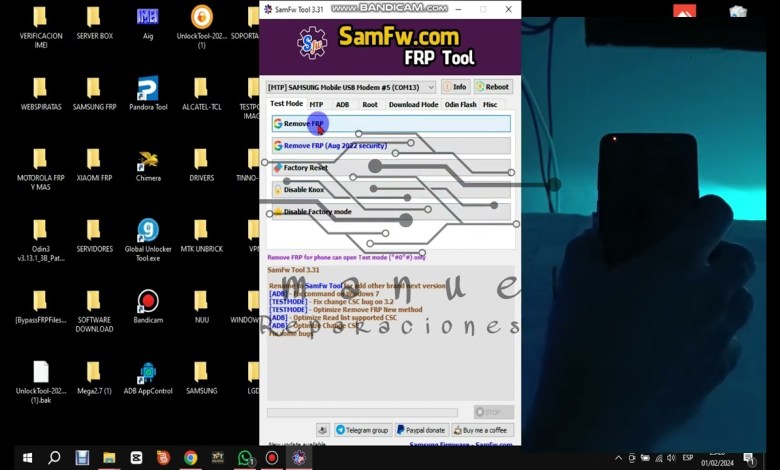Viewport: 780px width, 470px height.
Task: Open the SERVIDORES folder
Action: pyautogui.click(x=95, y=237)
